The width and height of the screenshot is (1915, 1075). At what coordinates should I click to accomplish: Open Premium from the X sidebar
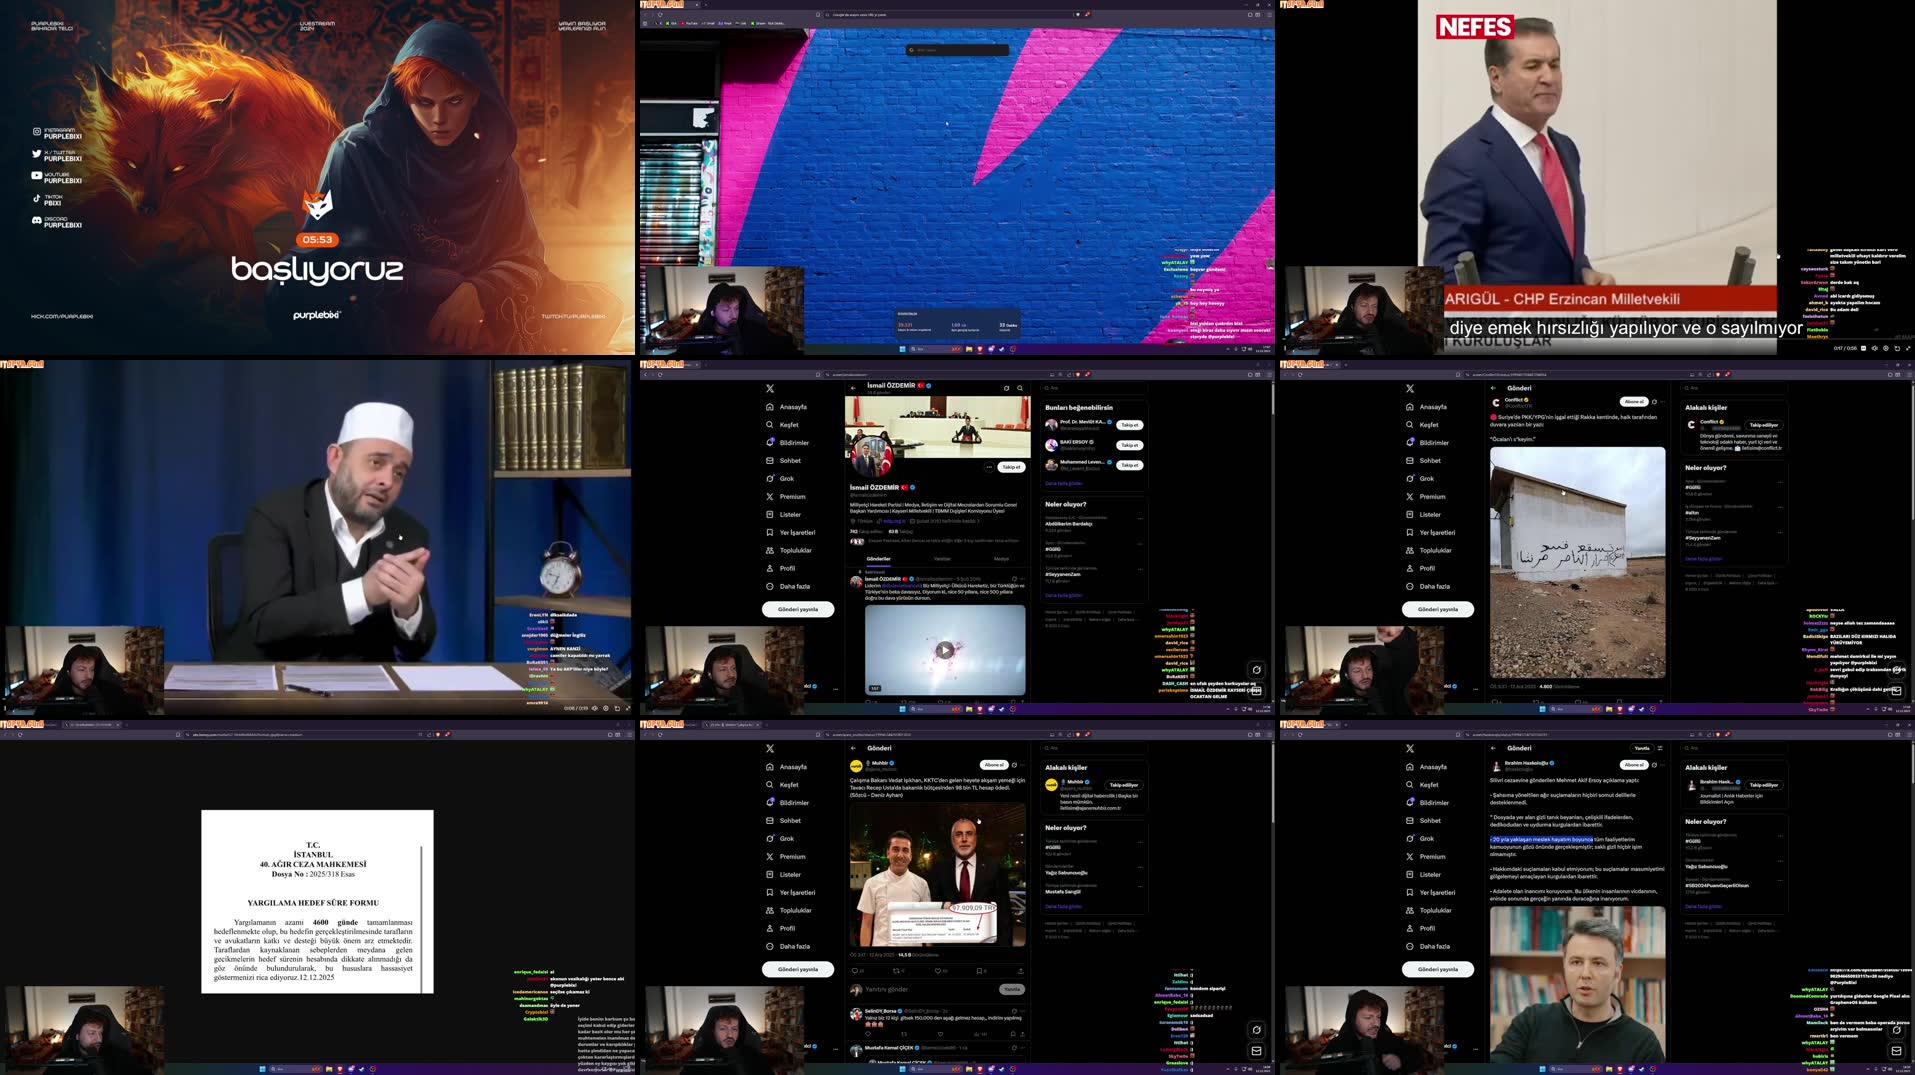coord(791,496)
